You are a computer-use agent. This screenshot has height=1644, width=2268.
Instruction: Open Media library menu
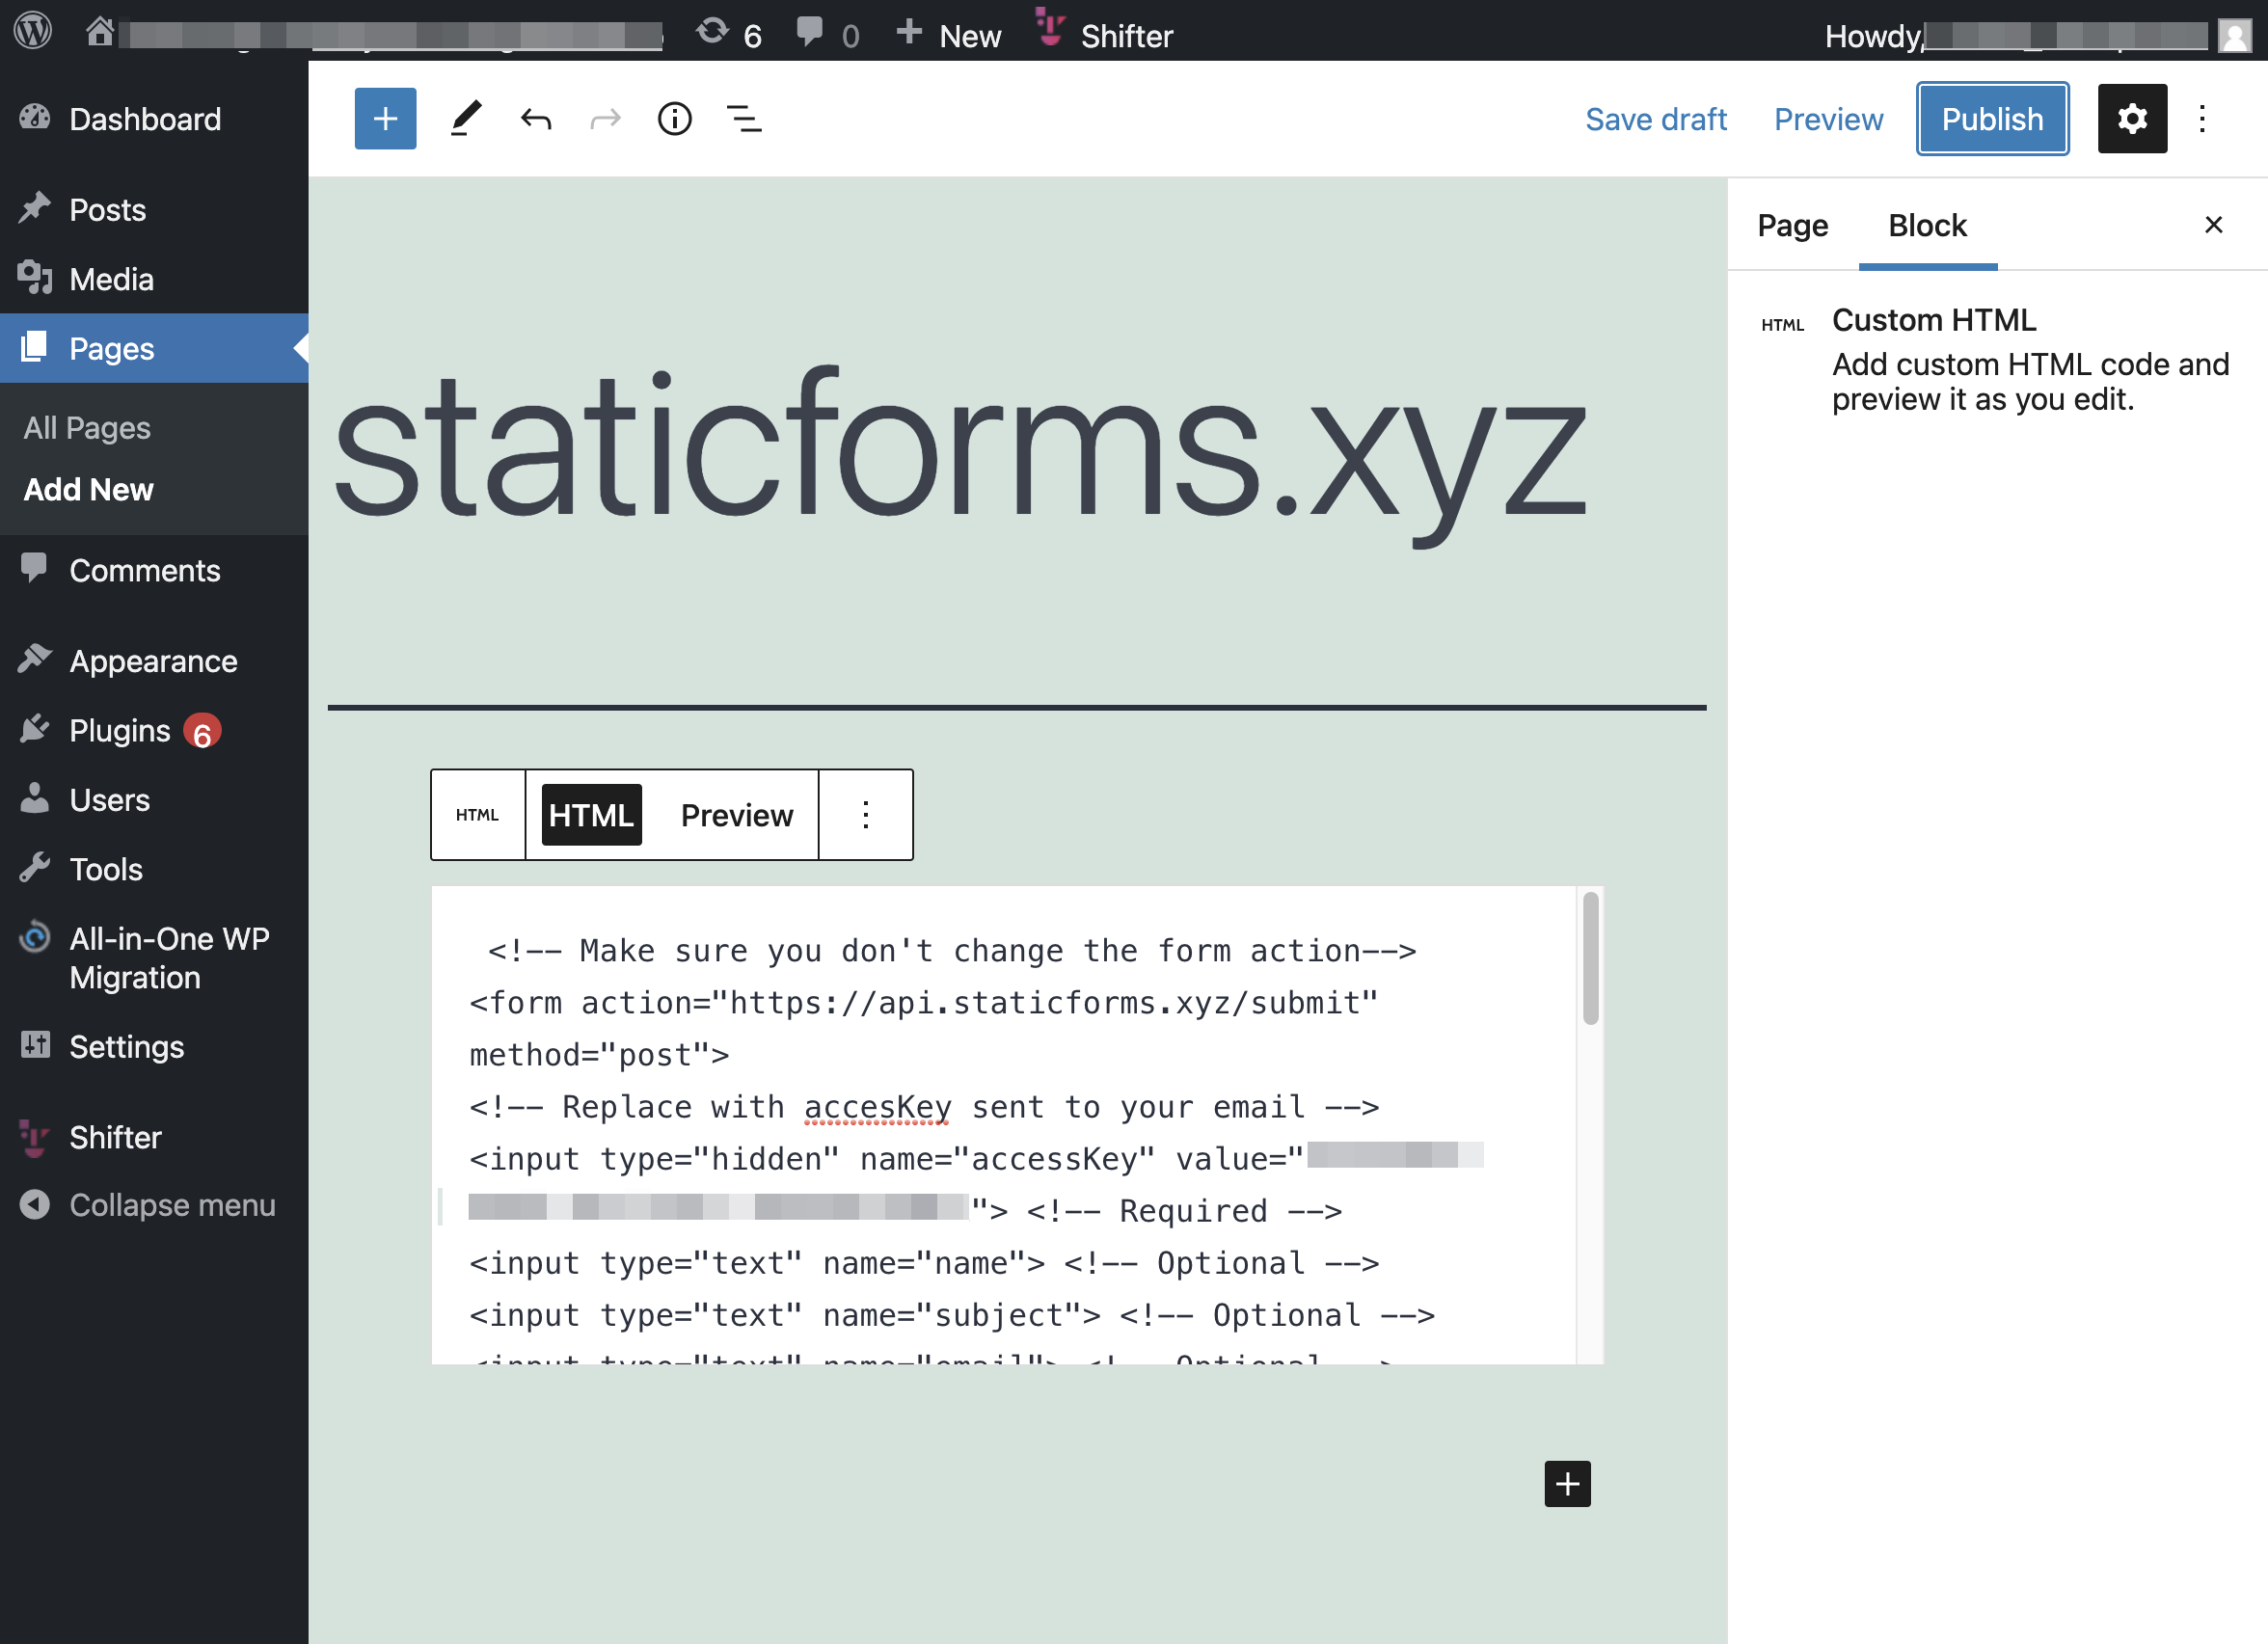[154, 279]
